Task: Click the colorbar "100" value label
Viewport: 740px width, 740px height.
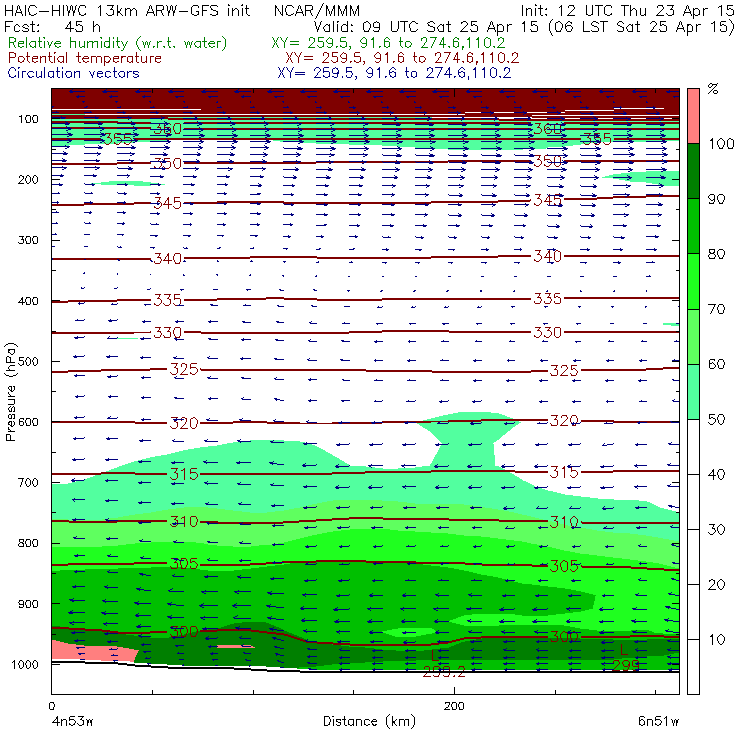Action: click(x=721, y=144)
